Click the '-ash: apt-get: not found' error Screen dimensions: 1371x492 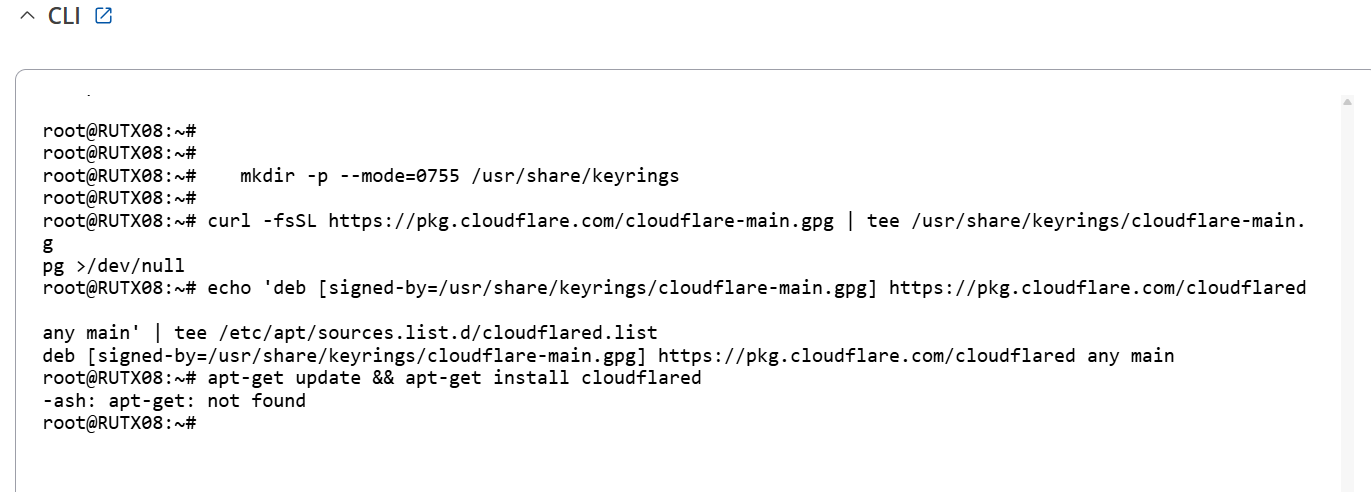tap(174, 401)
